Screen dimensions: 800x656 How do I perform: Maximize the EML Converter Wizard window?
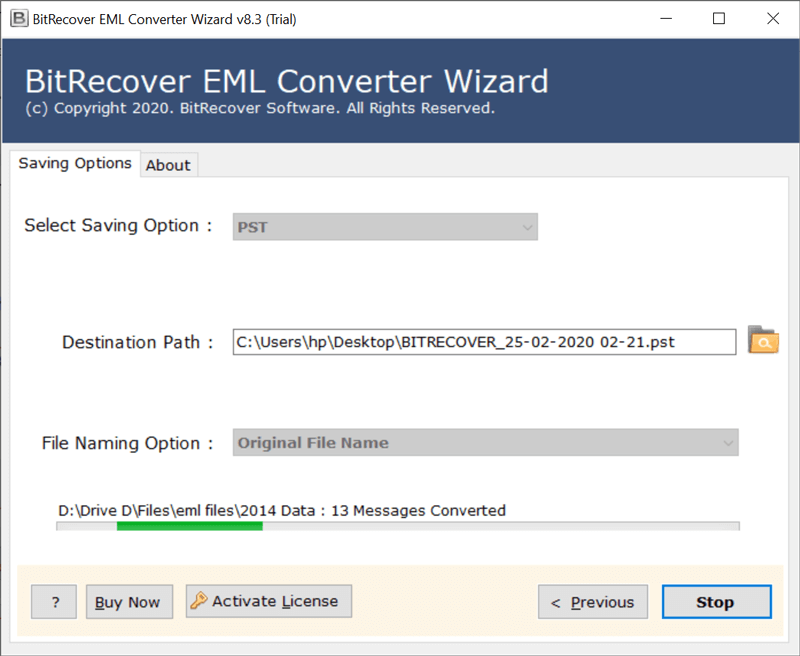(719, 19)
